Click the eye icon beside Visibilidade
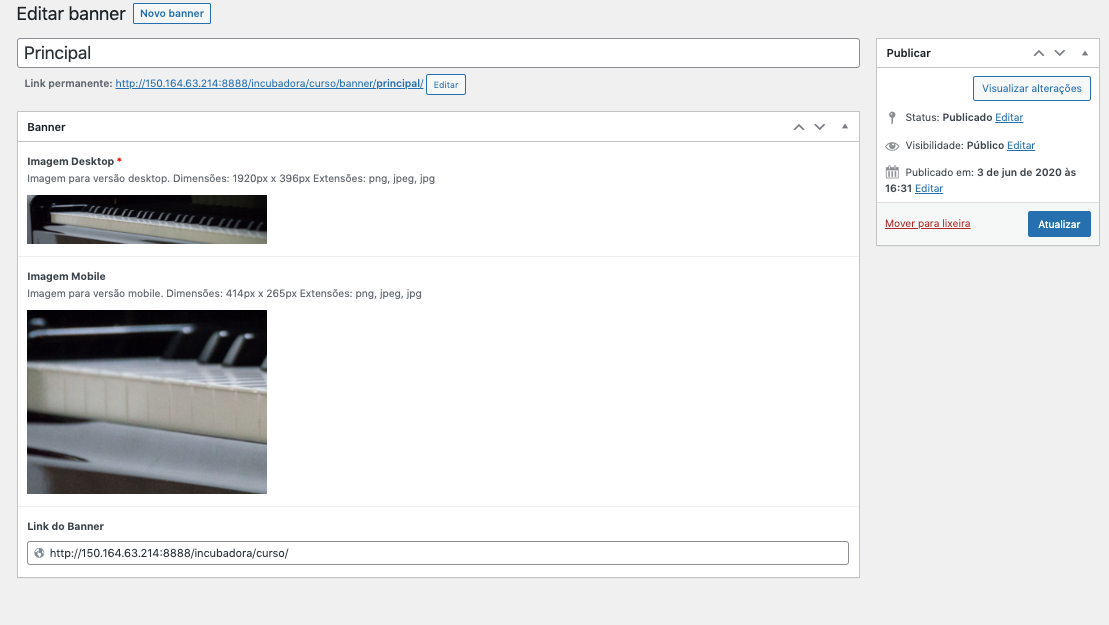This screenshot has width=1109, height=625. [x=892, y=146]
